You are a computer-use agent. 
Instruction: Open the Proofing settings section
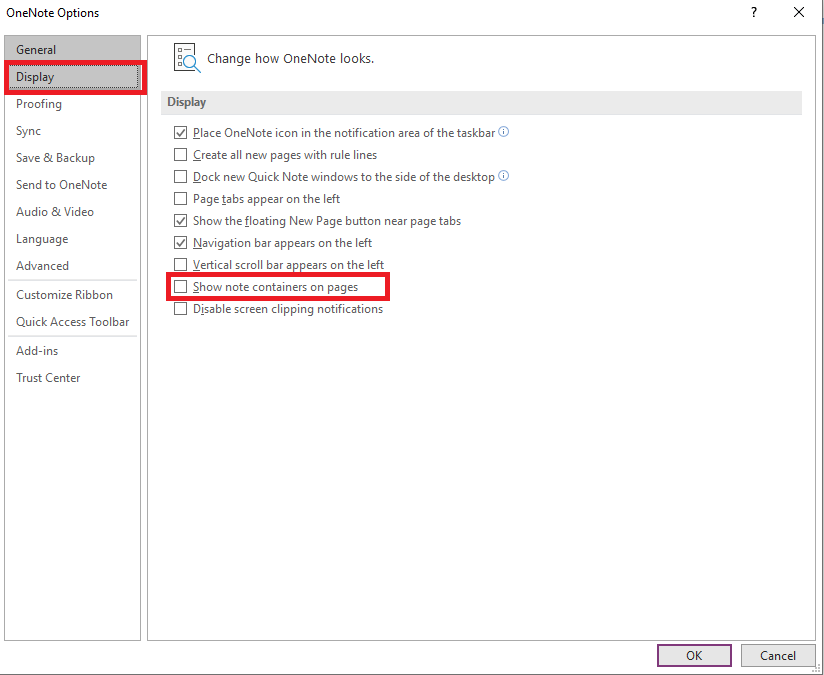(38, 103)
